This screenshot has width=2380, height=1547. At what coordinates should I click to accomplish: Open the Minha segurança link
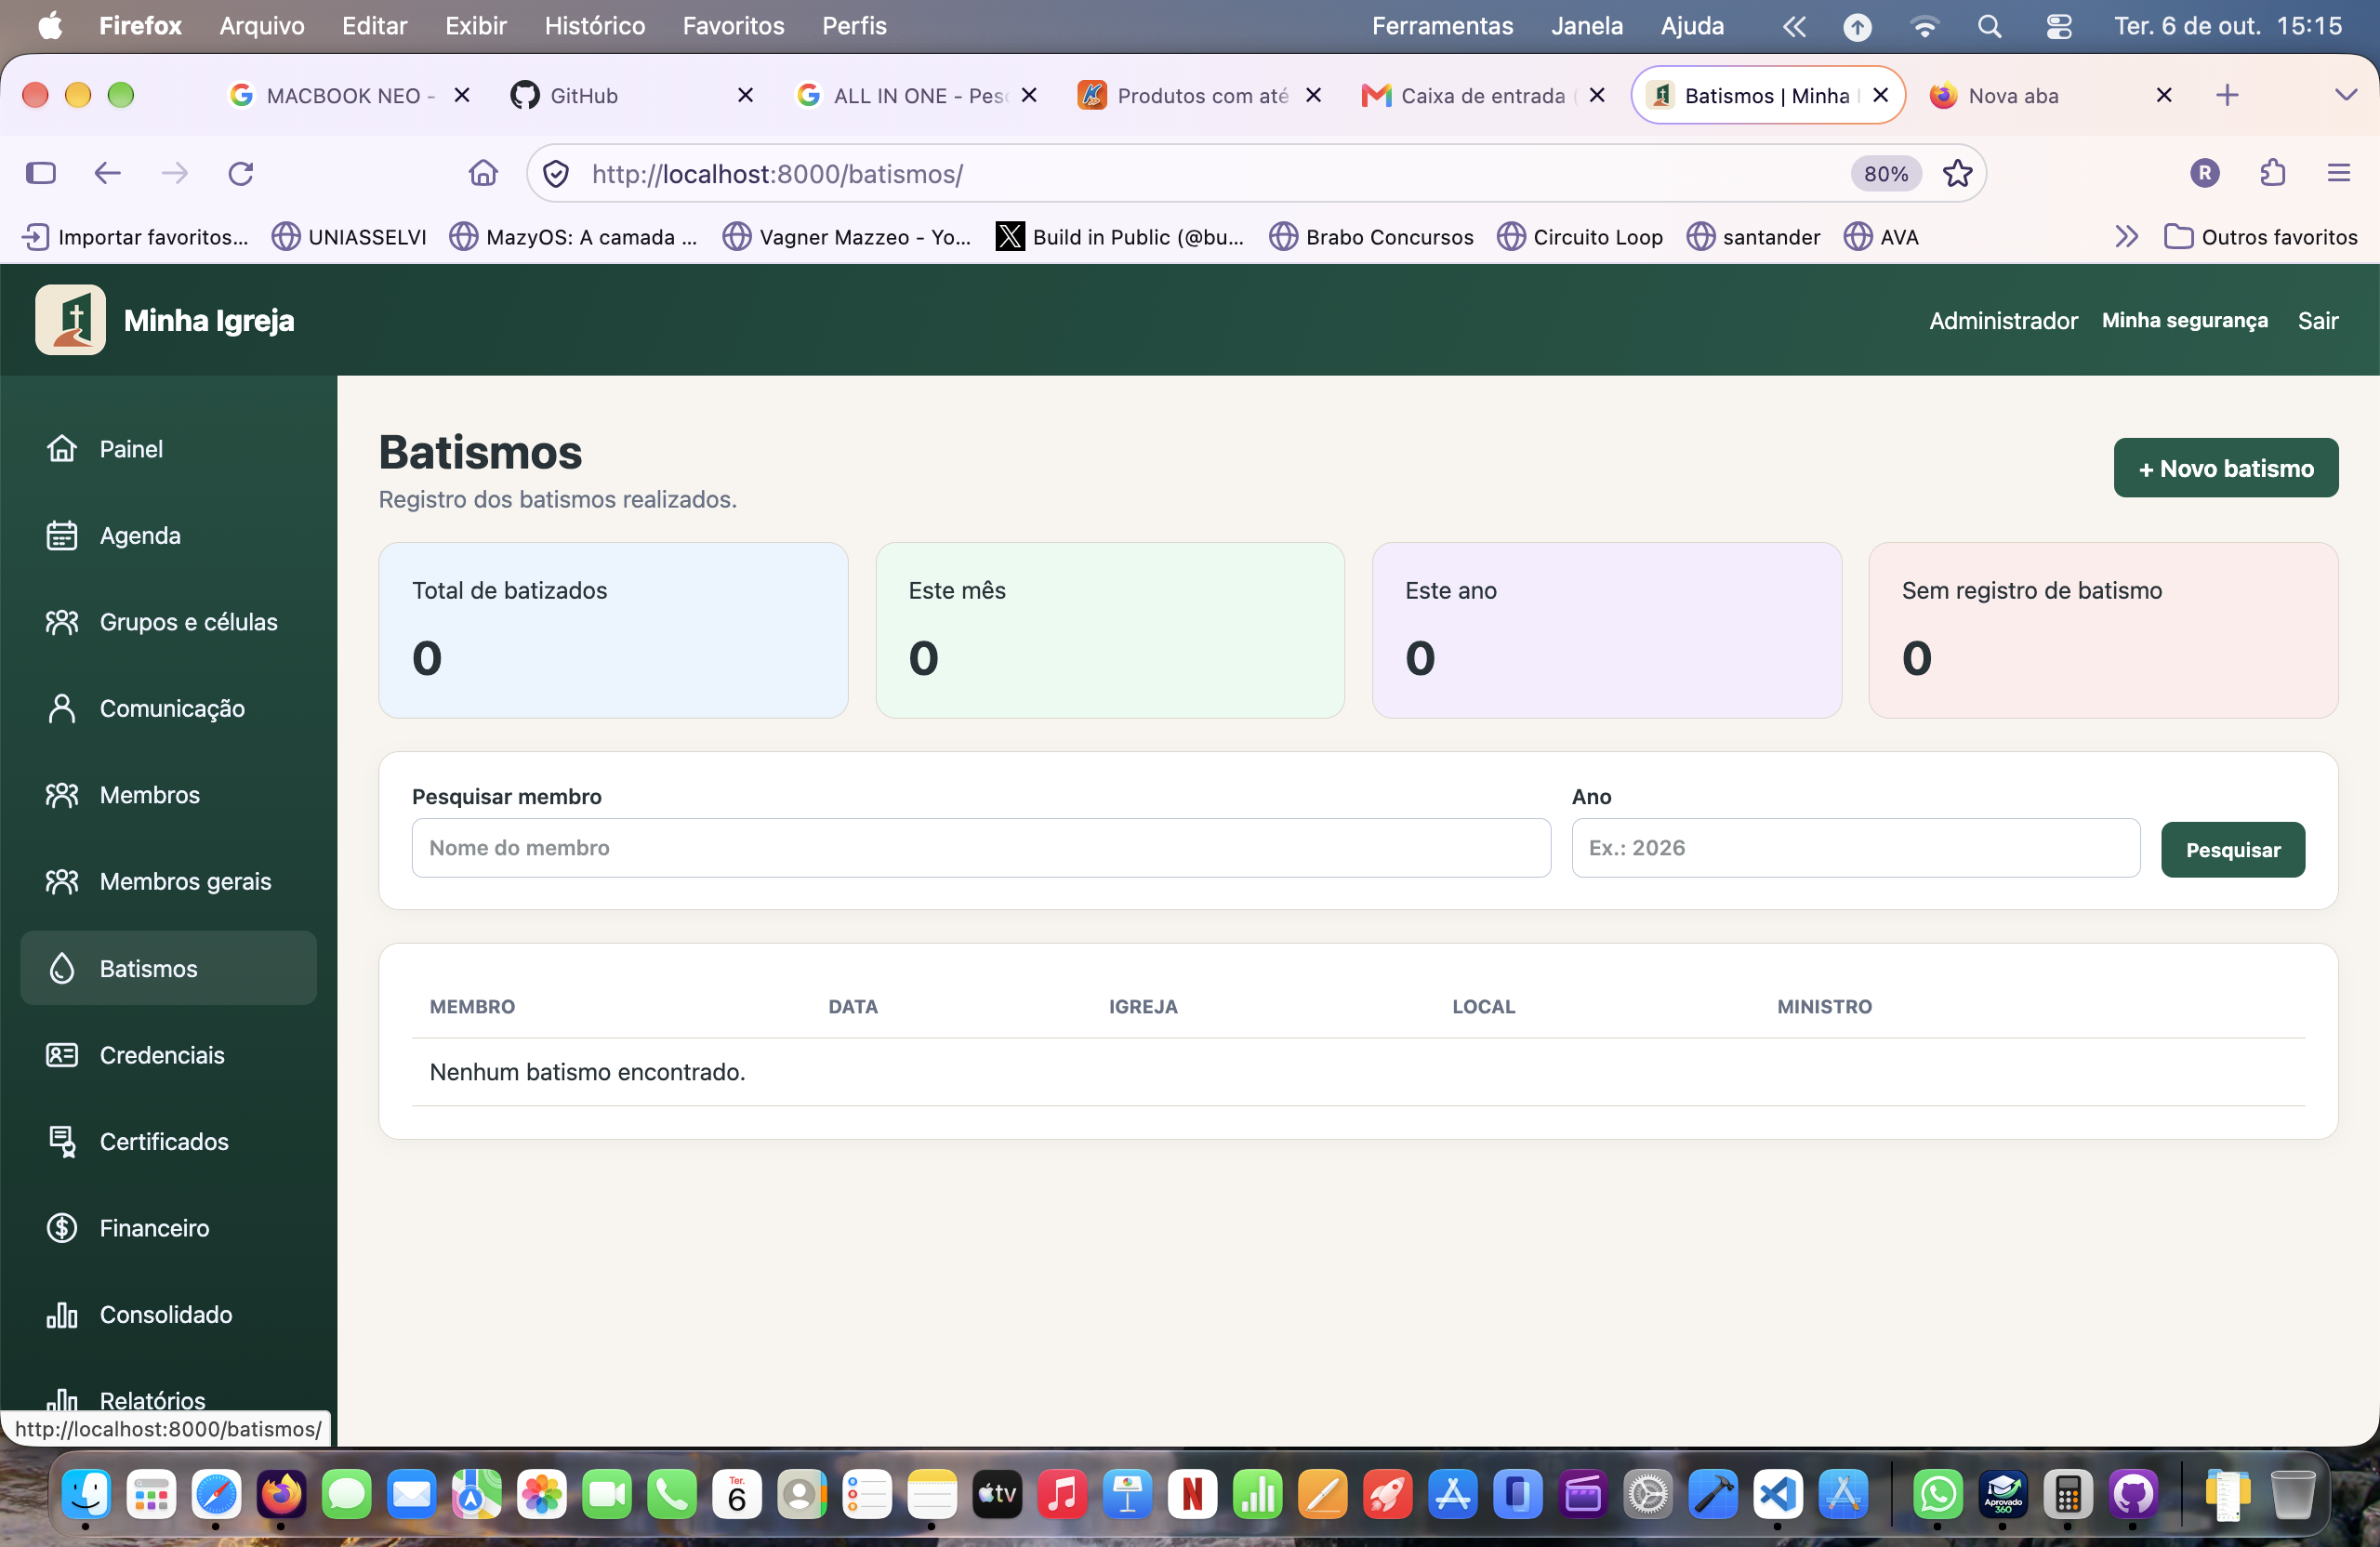pos(2184,320)
